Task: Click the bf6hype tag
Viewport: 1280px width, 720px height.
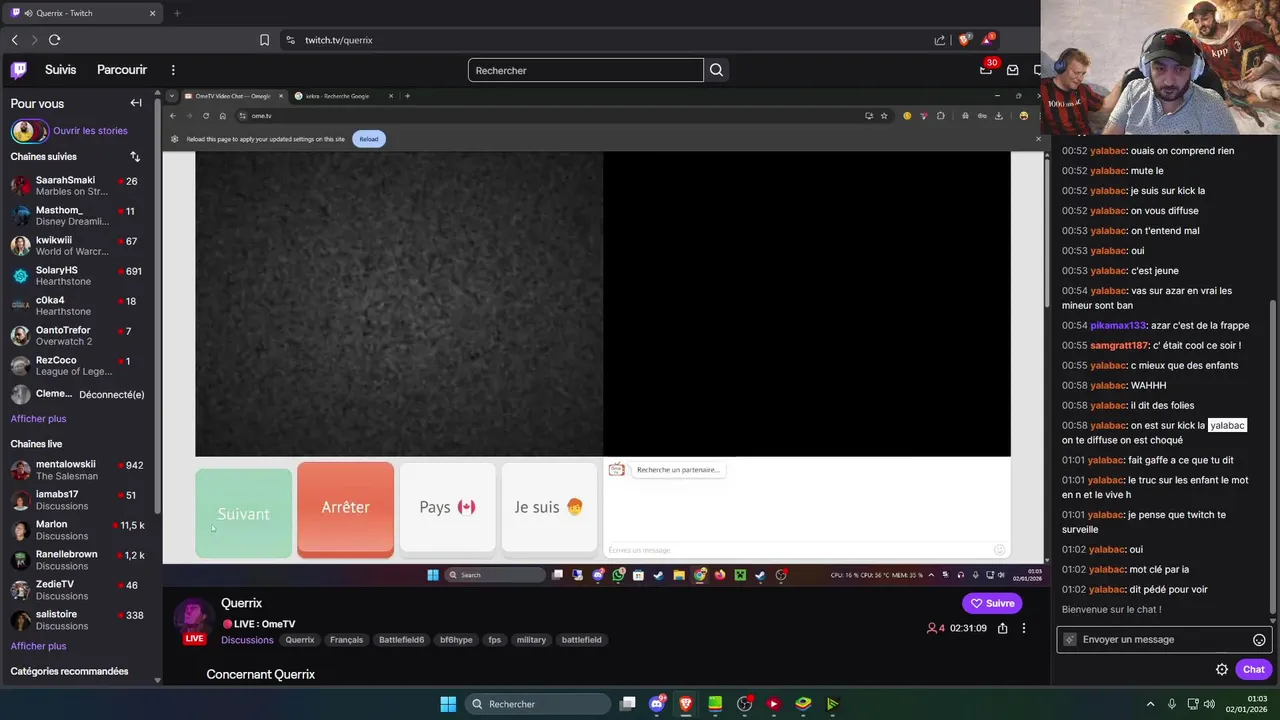Action: tap(456, 640)
